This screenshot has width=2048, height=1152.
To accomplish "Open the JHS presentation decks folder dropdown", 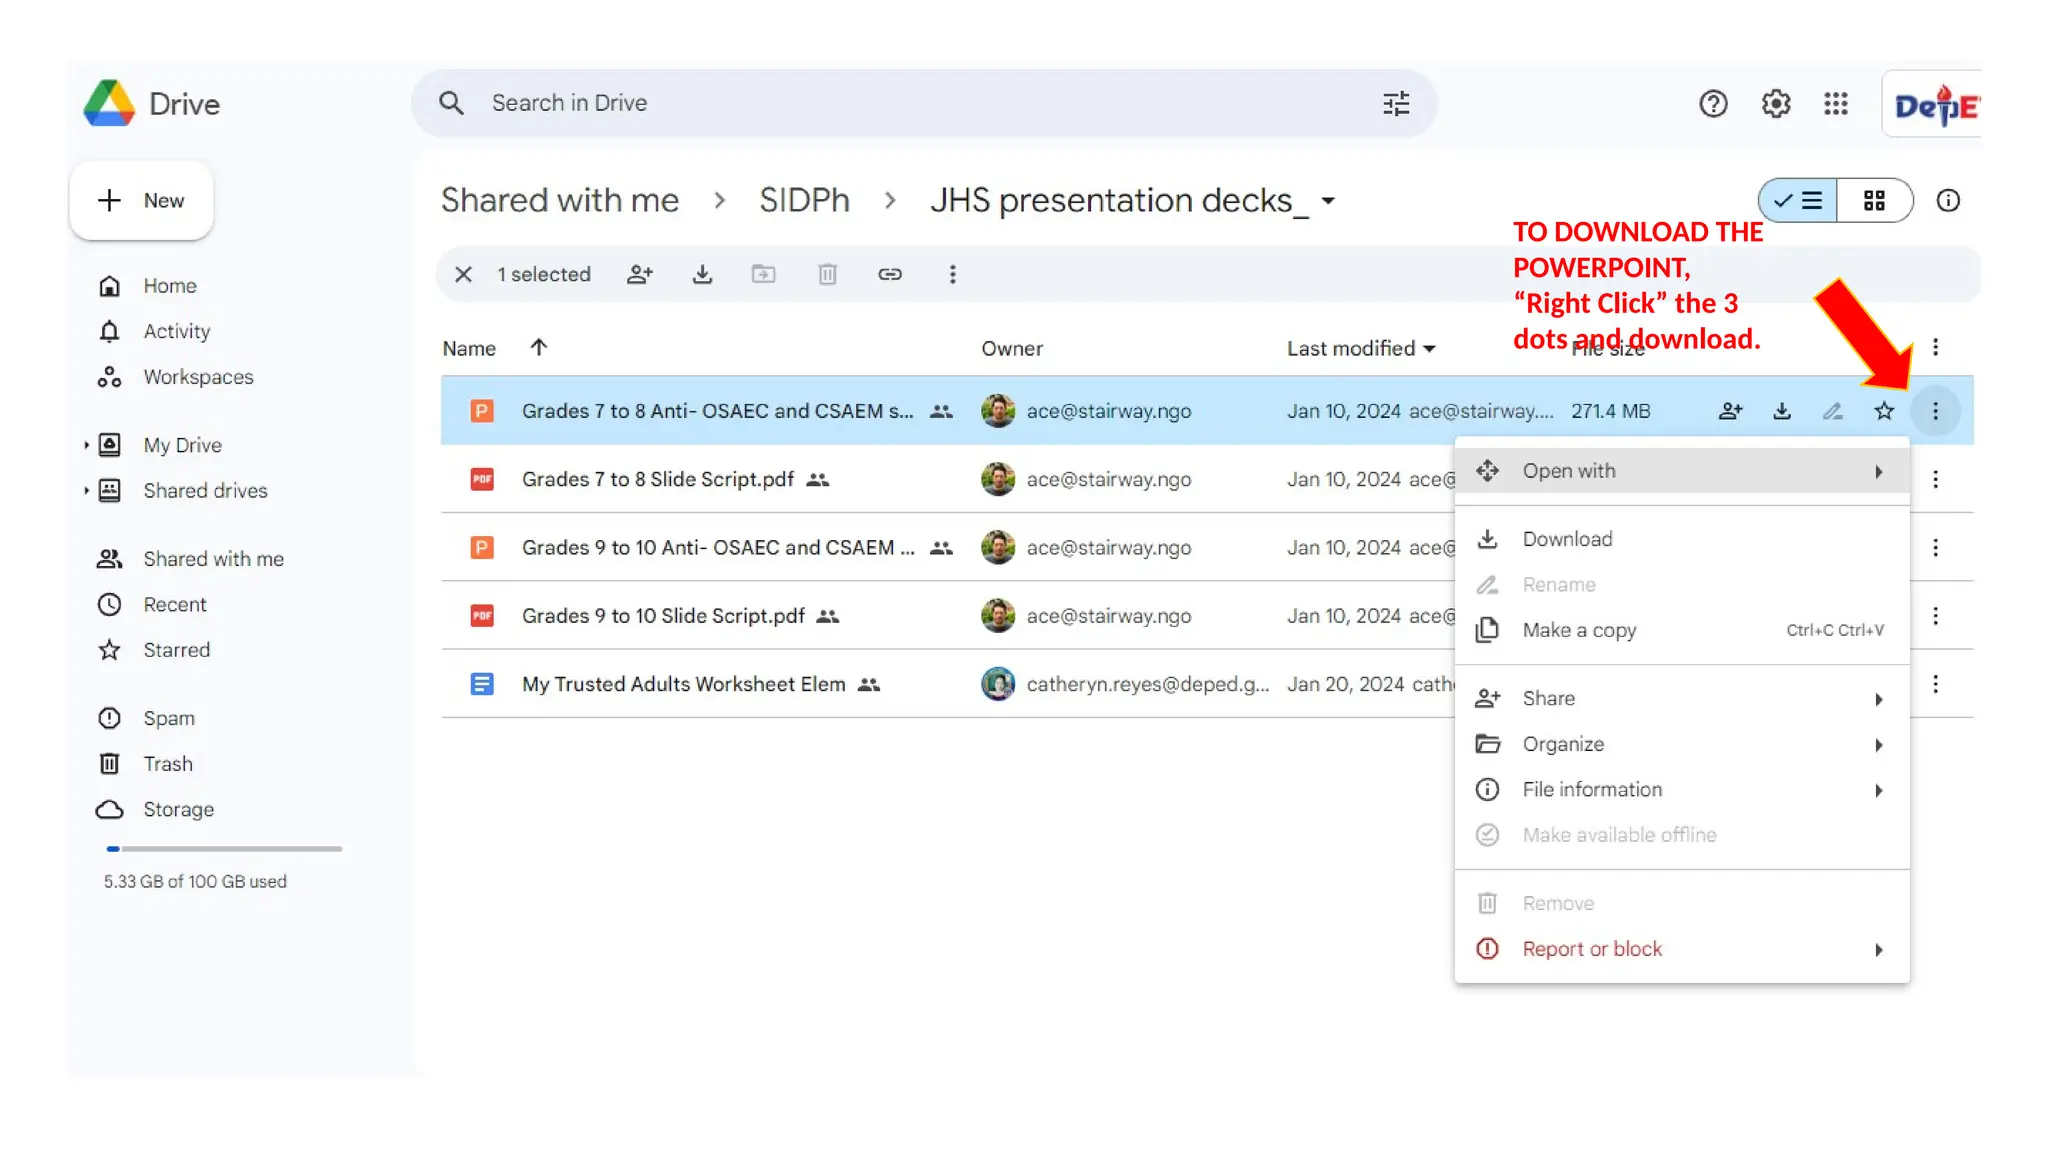I will 1328,200.
